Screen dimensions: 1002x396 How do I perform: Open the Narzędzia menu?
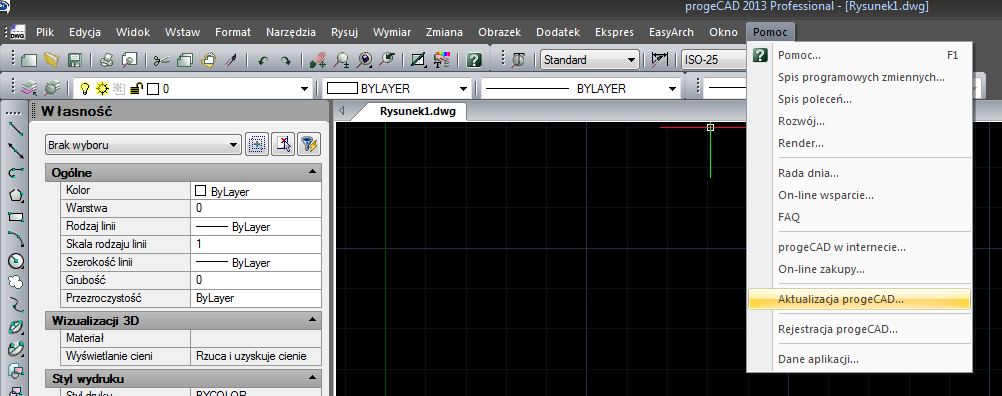pos(291,32)
